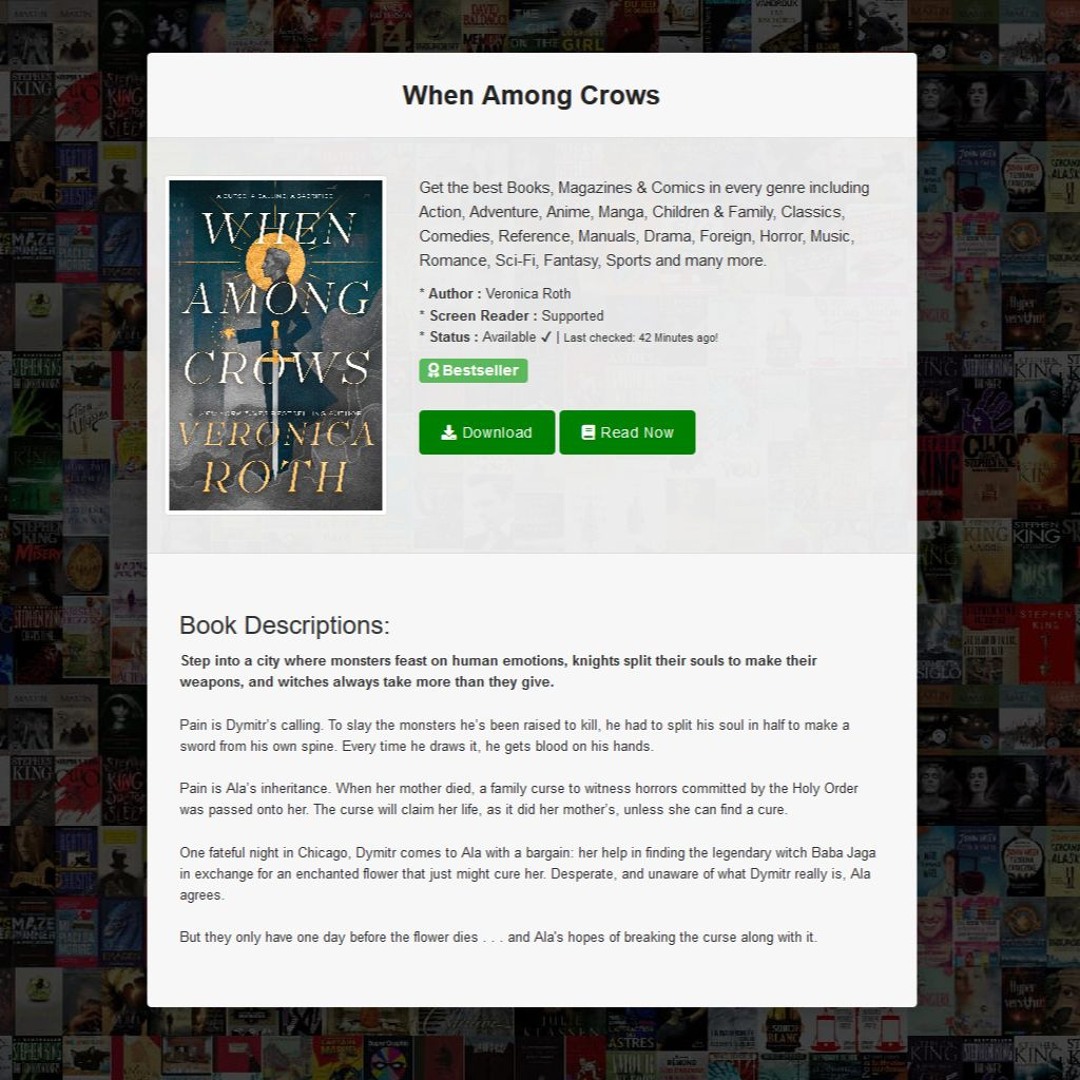The image size is (1080, 1080).
Task: Click the book icon on Read Now button
Action: 588,432
